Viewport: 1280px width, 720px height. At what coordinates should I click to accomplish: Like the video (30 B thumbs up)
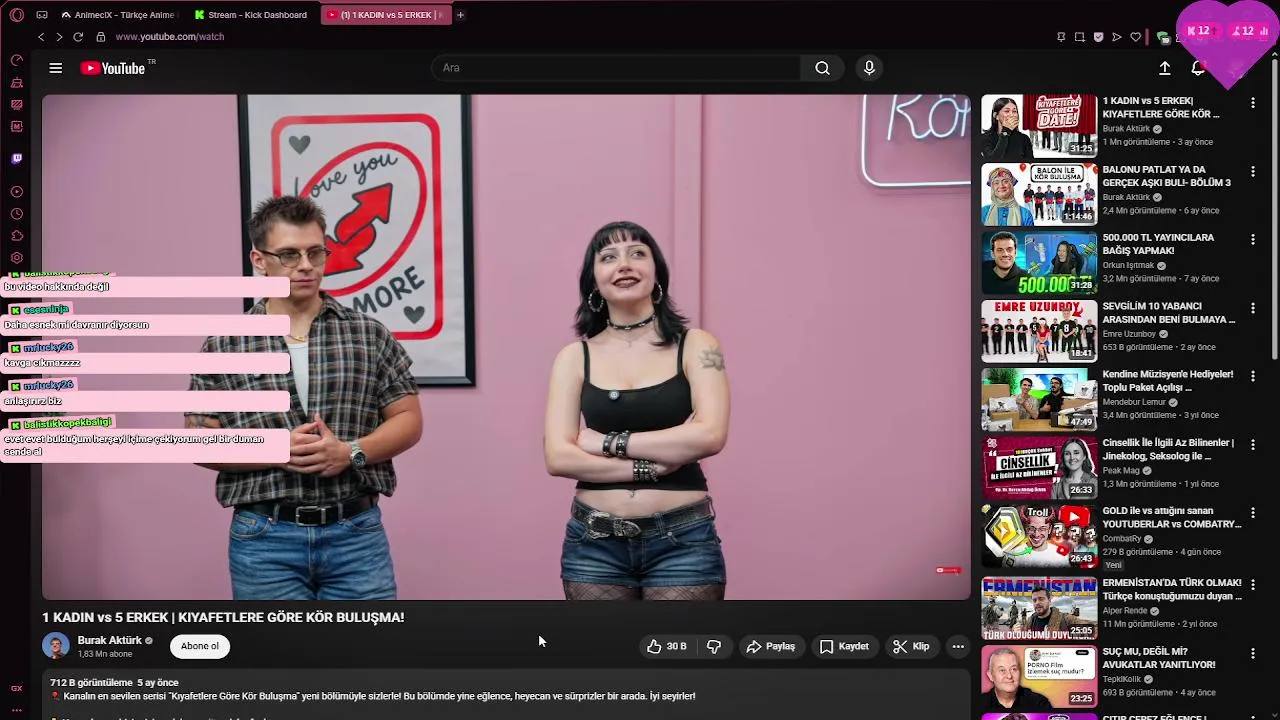click(666, 647)
